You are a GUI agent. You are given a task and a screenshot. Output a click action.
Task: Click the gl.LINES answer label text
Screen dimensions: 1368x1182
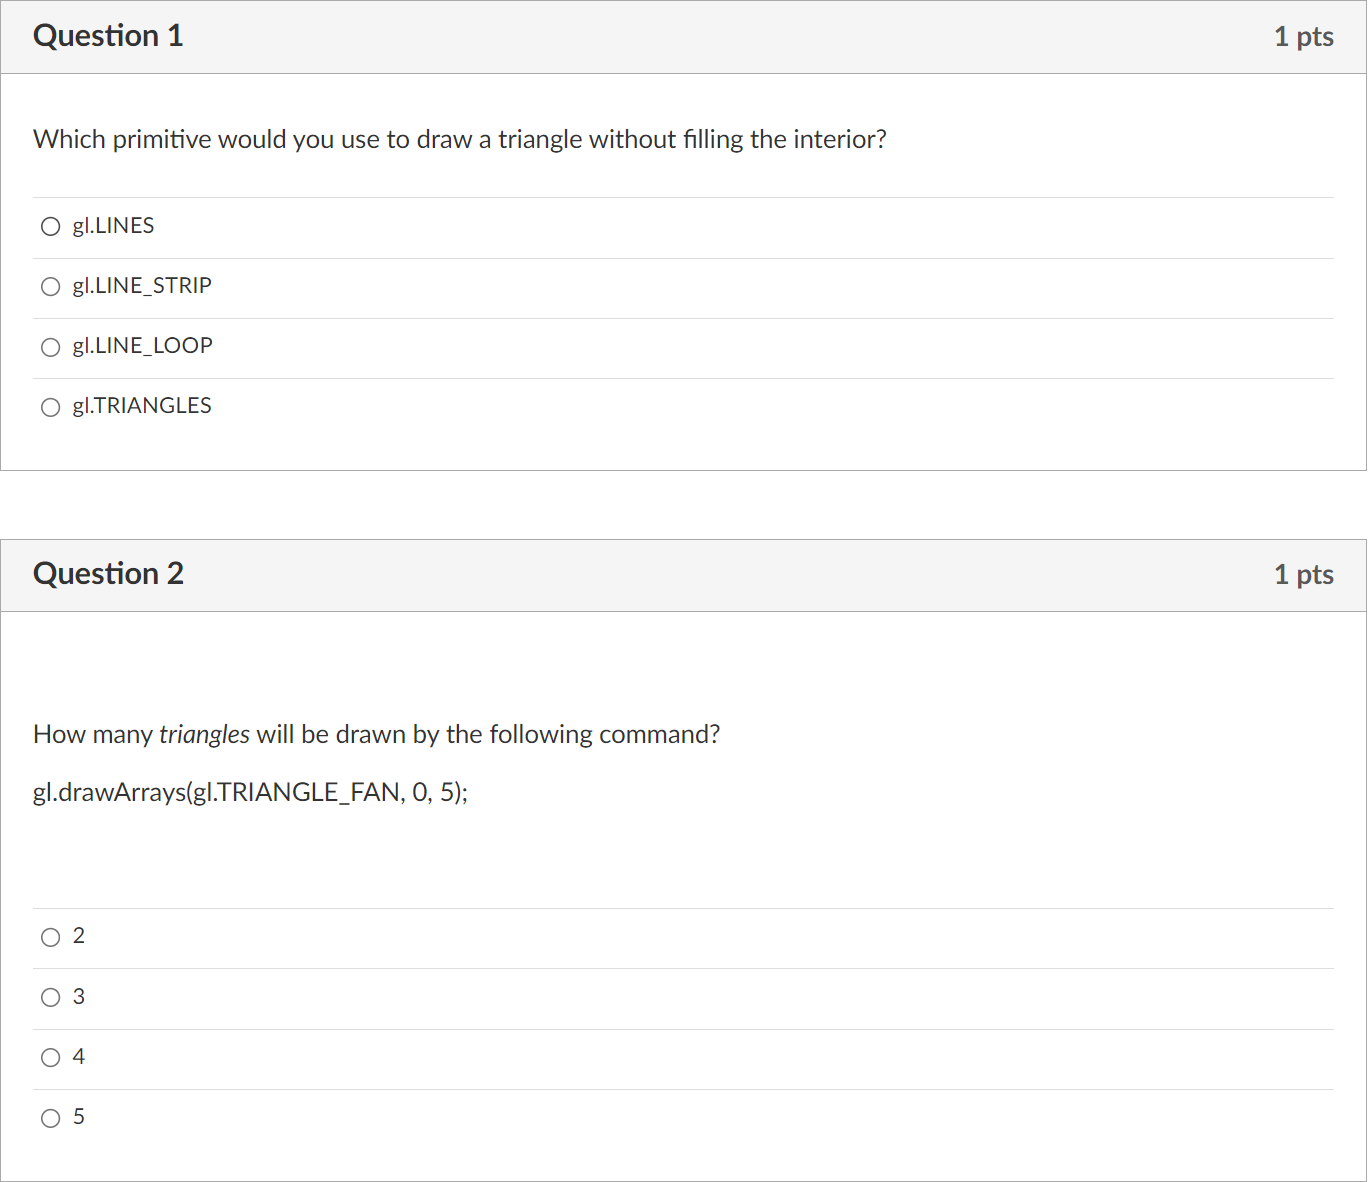point(113,226)
